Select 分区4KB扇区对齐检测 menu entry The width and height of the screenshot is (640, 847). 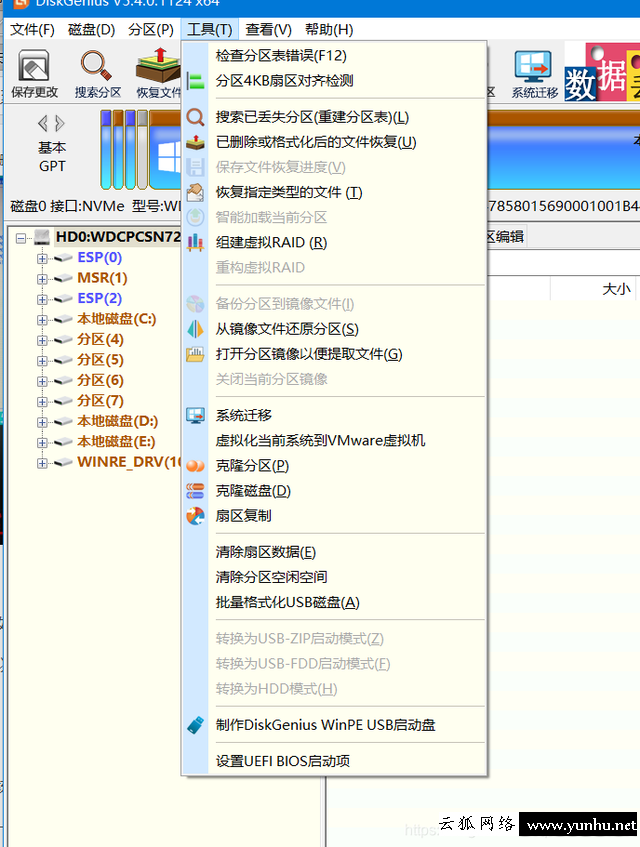coord(335,81)
